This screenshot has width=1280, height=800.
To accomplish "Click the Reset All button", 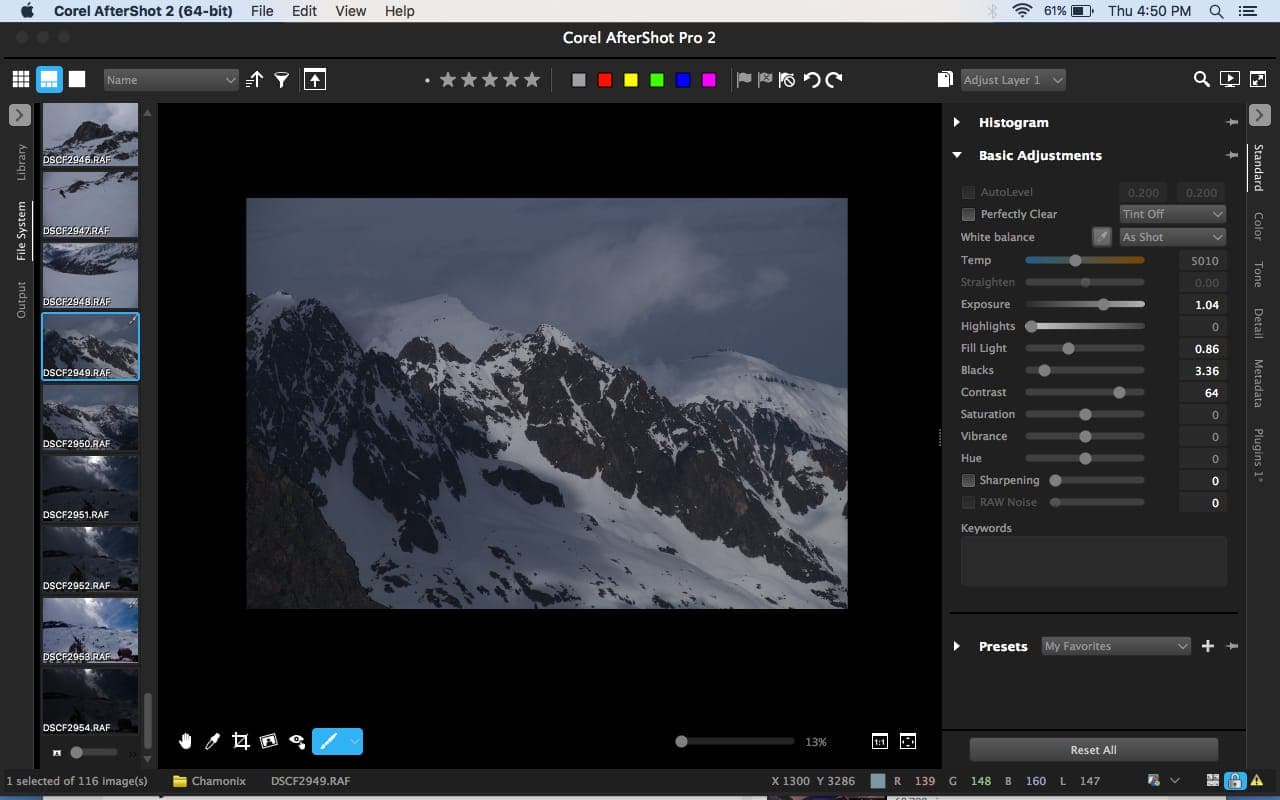I will 1093,750.
